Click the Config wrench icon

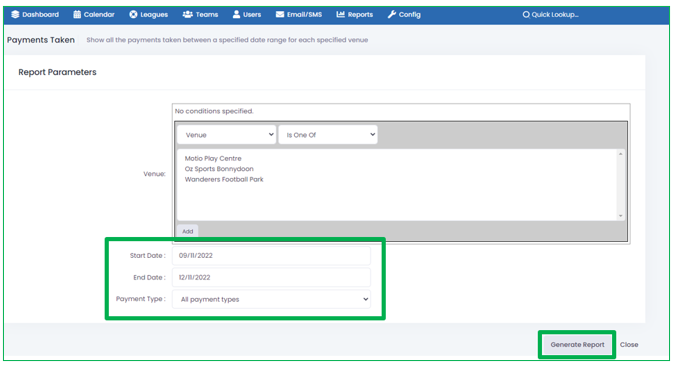[x=392, y=14]
